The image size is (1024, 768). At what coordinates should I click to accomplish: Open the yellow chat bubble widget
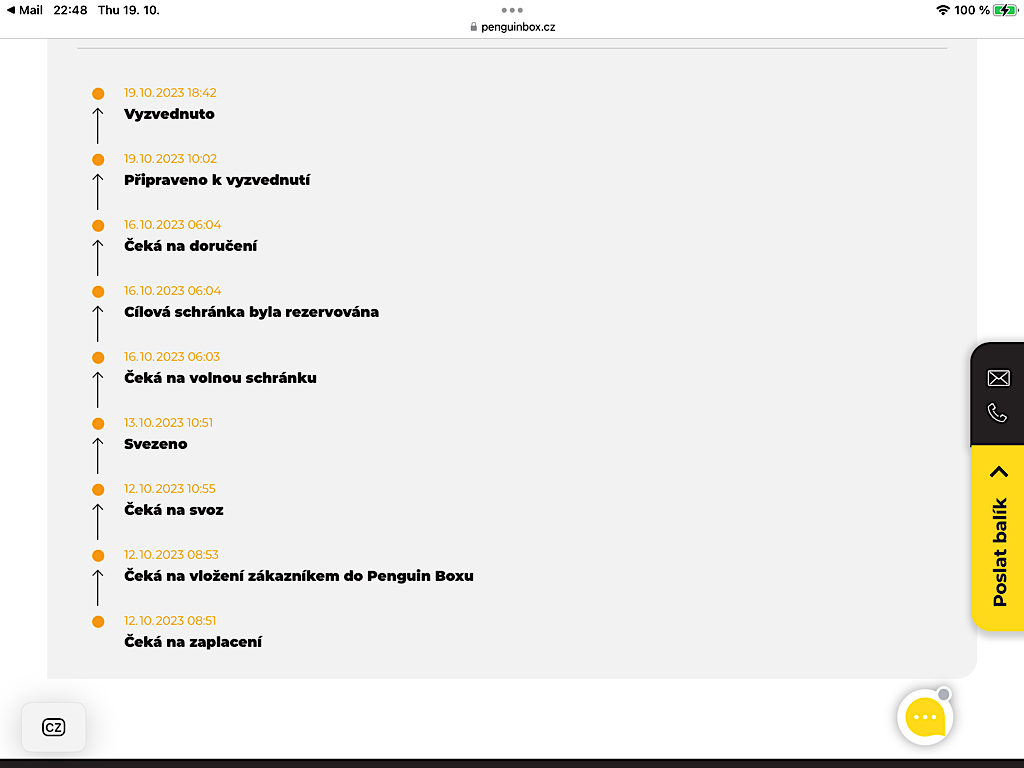tap(925, 717)
